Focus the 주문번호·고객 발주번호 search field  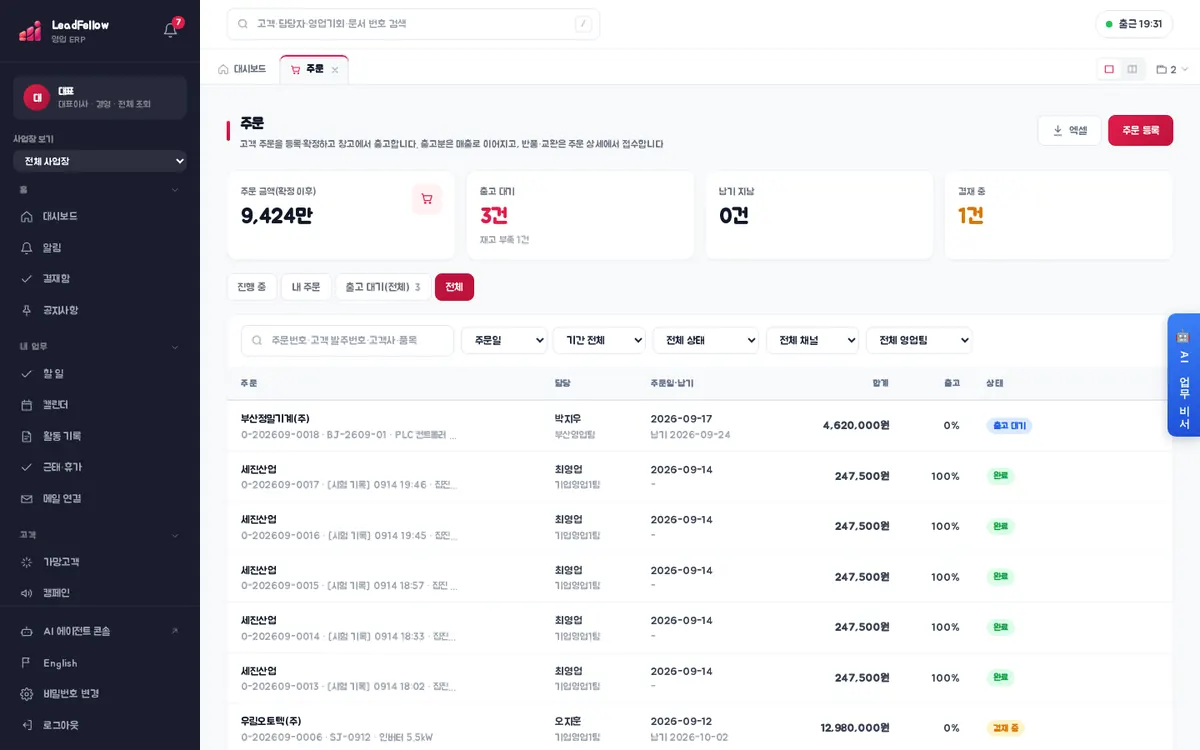click(347, 341)
